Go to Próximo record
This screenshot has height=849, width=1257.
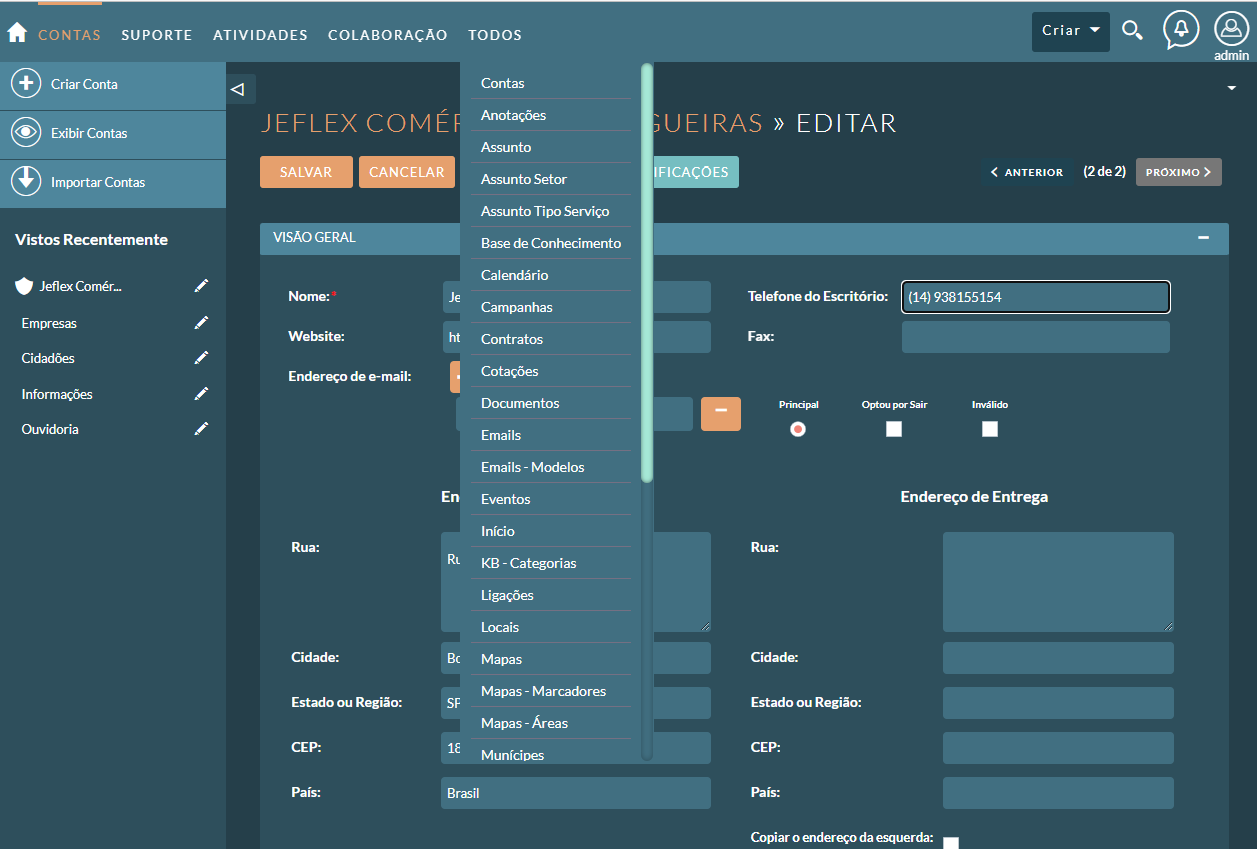coord(1179,172)
